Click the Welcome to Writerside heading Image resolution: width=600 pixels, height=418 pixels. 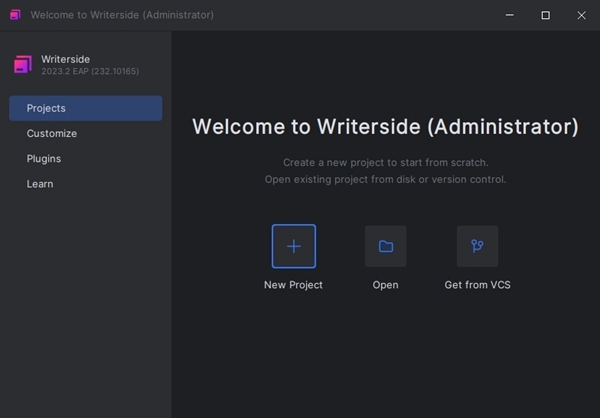pyautogui.click(x=385, y=127)
